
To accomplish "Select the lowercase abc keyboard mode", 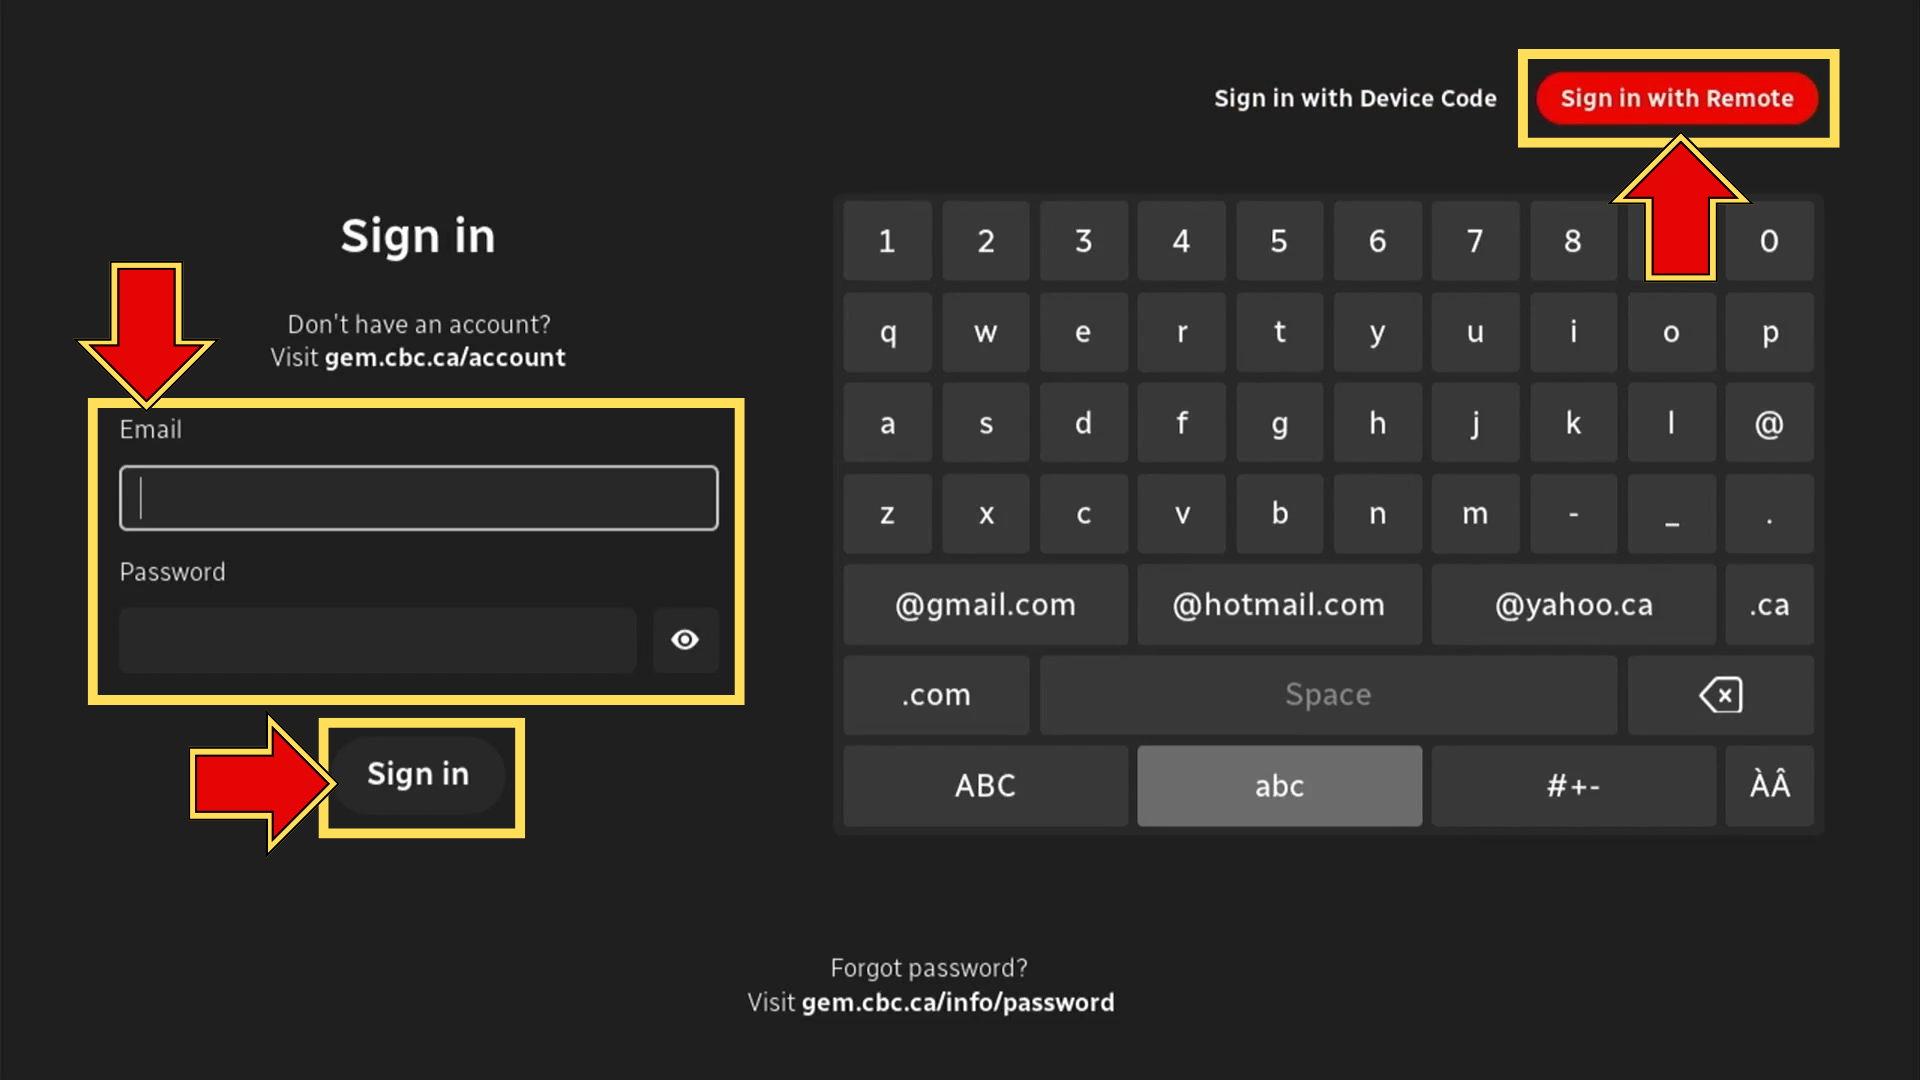I will pyautogui.click(x=1280, y=786).
